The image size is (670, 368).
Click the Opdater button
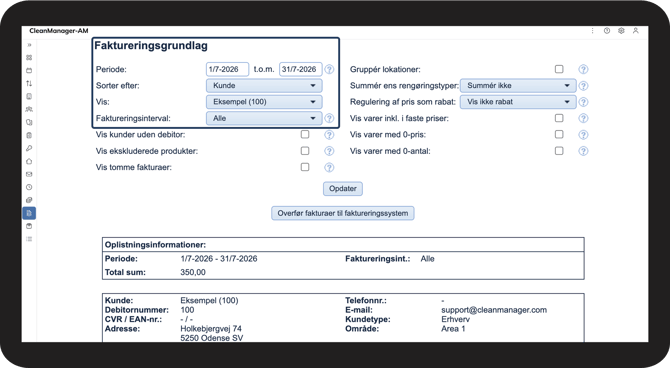point(343,188)
